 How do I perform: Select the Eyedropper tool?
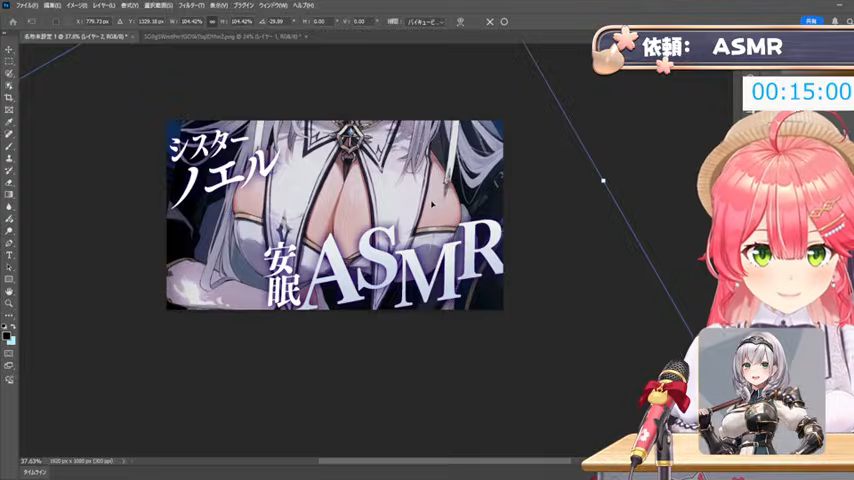[9, 122]
